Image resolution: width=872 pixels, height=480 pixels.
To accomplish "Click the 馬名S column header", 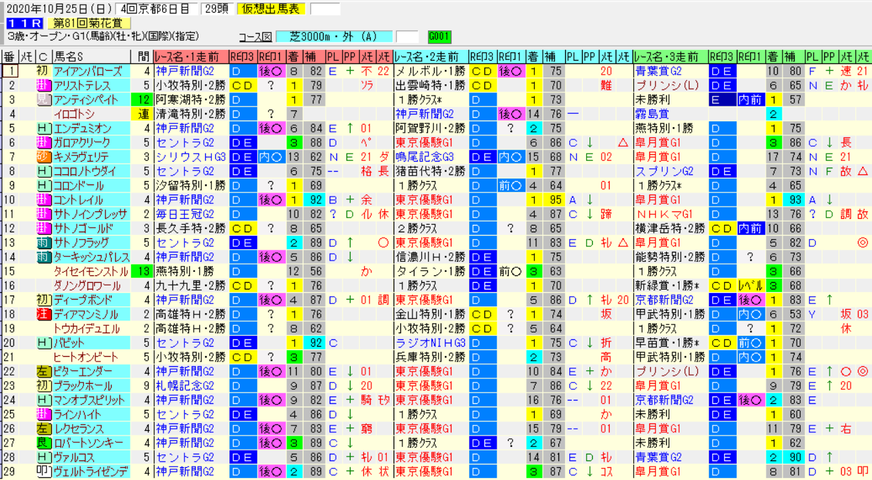I will pos(92,57).
